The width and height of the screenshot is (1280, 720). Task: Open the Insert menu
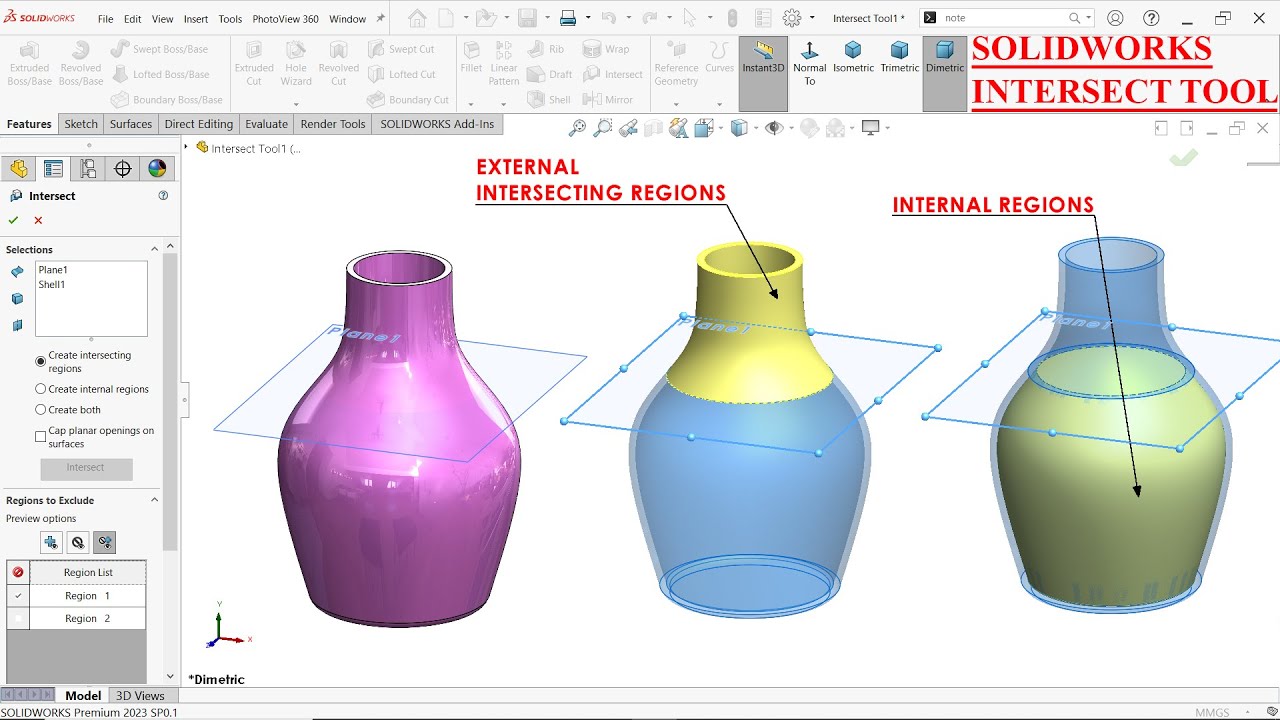[196, 19]
